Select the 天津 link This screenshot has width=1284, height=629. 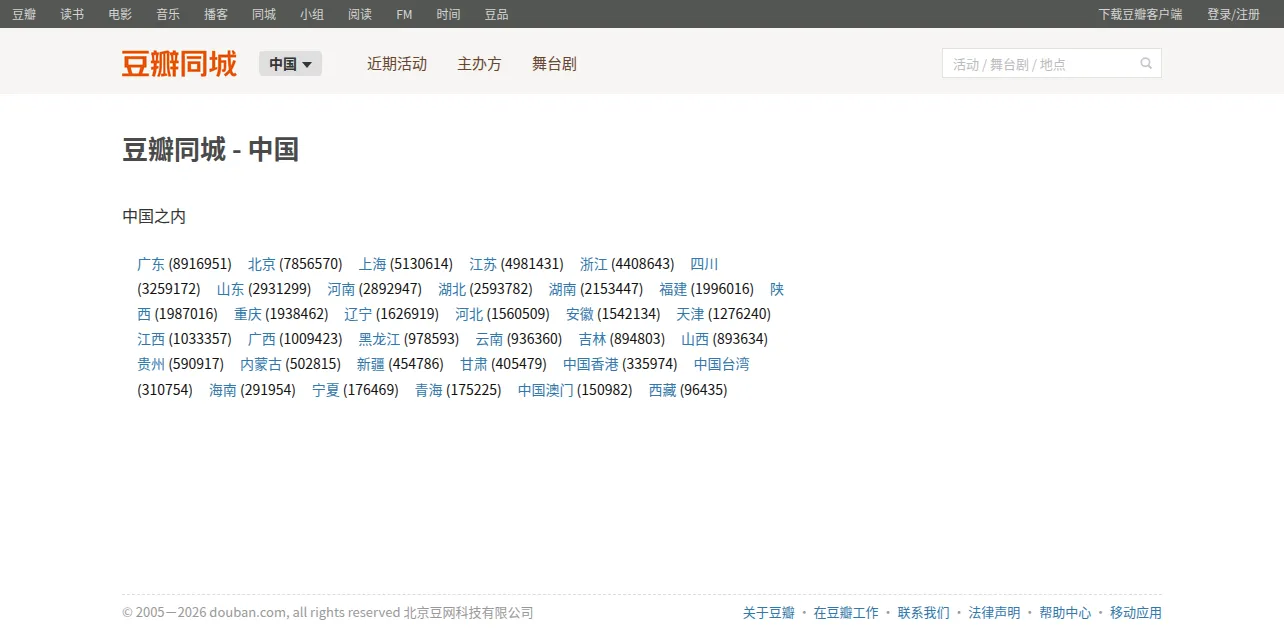(x=690, y=314)
